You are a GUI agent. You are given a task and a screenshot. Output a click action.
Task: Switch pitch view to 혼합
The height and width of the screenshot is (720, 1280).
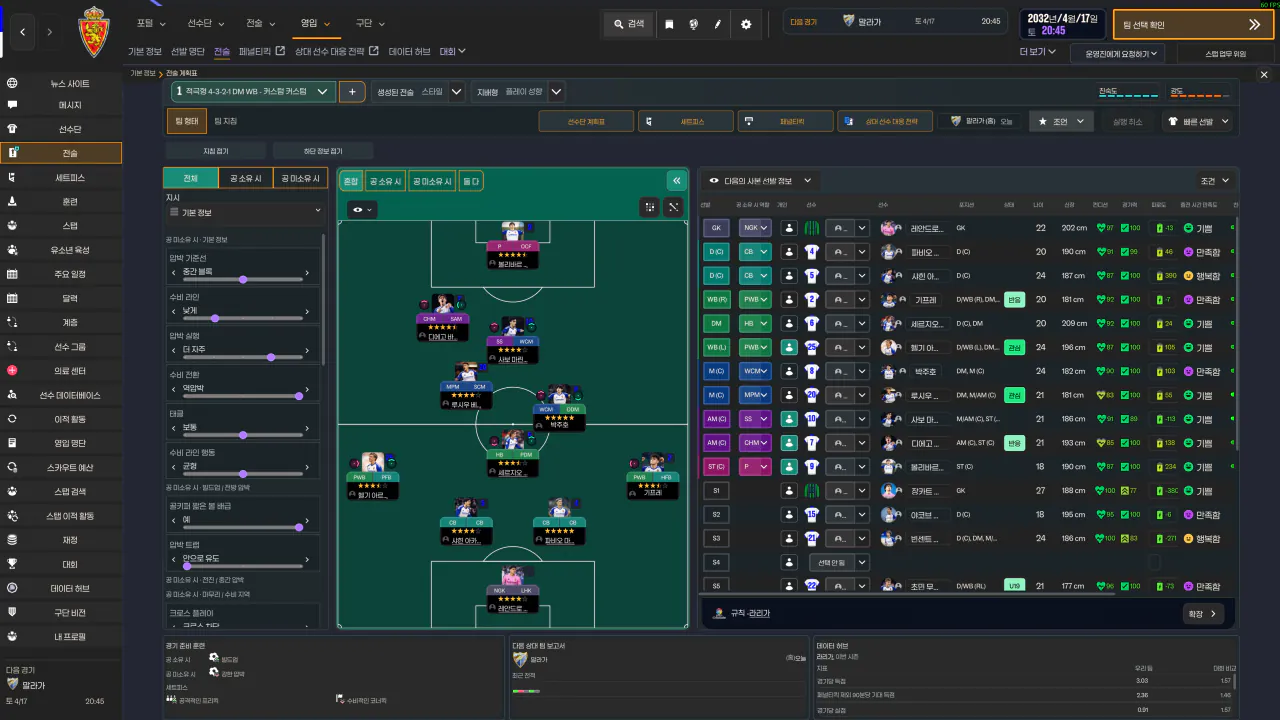(x=351, y=181)
